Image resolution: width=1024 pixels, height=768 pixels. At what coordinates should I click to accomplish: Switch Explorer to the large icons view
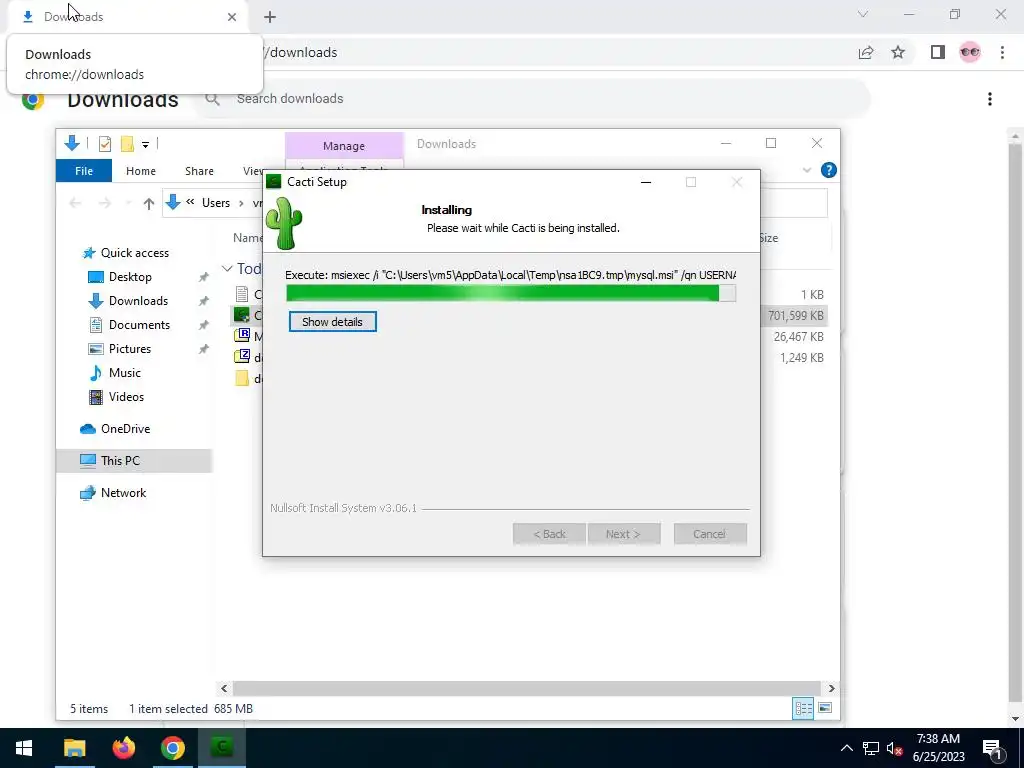[825, 709]
